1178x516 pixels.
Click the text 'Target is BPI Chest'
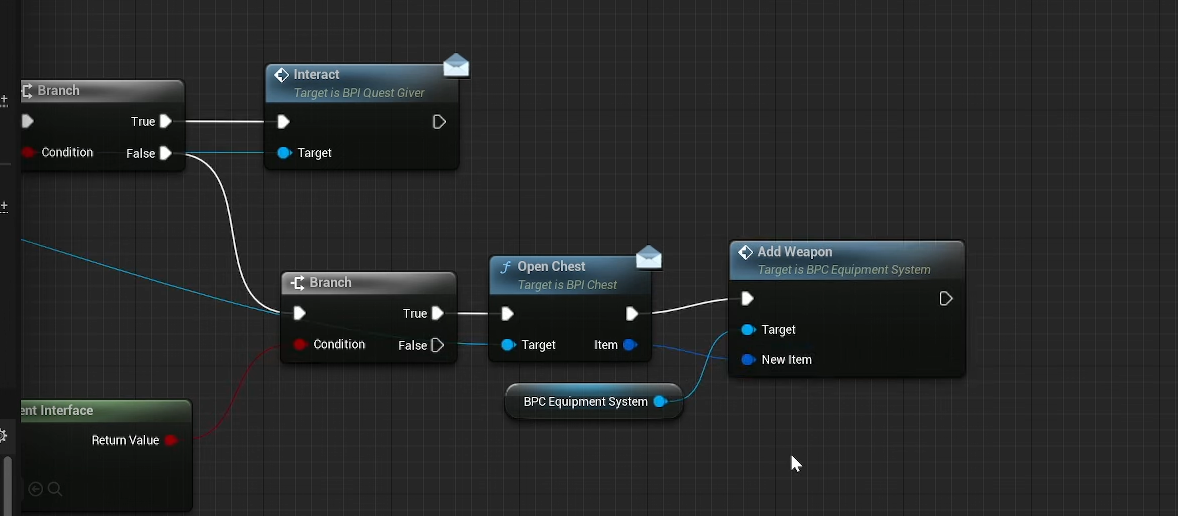pos(567,285)
